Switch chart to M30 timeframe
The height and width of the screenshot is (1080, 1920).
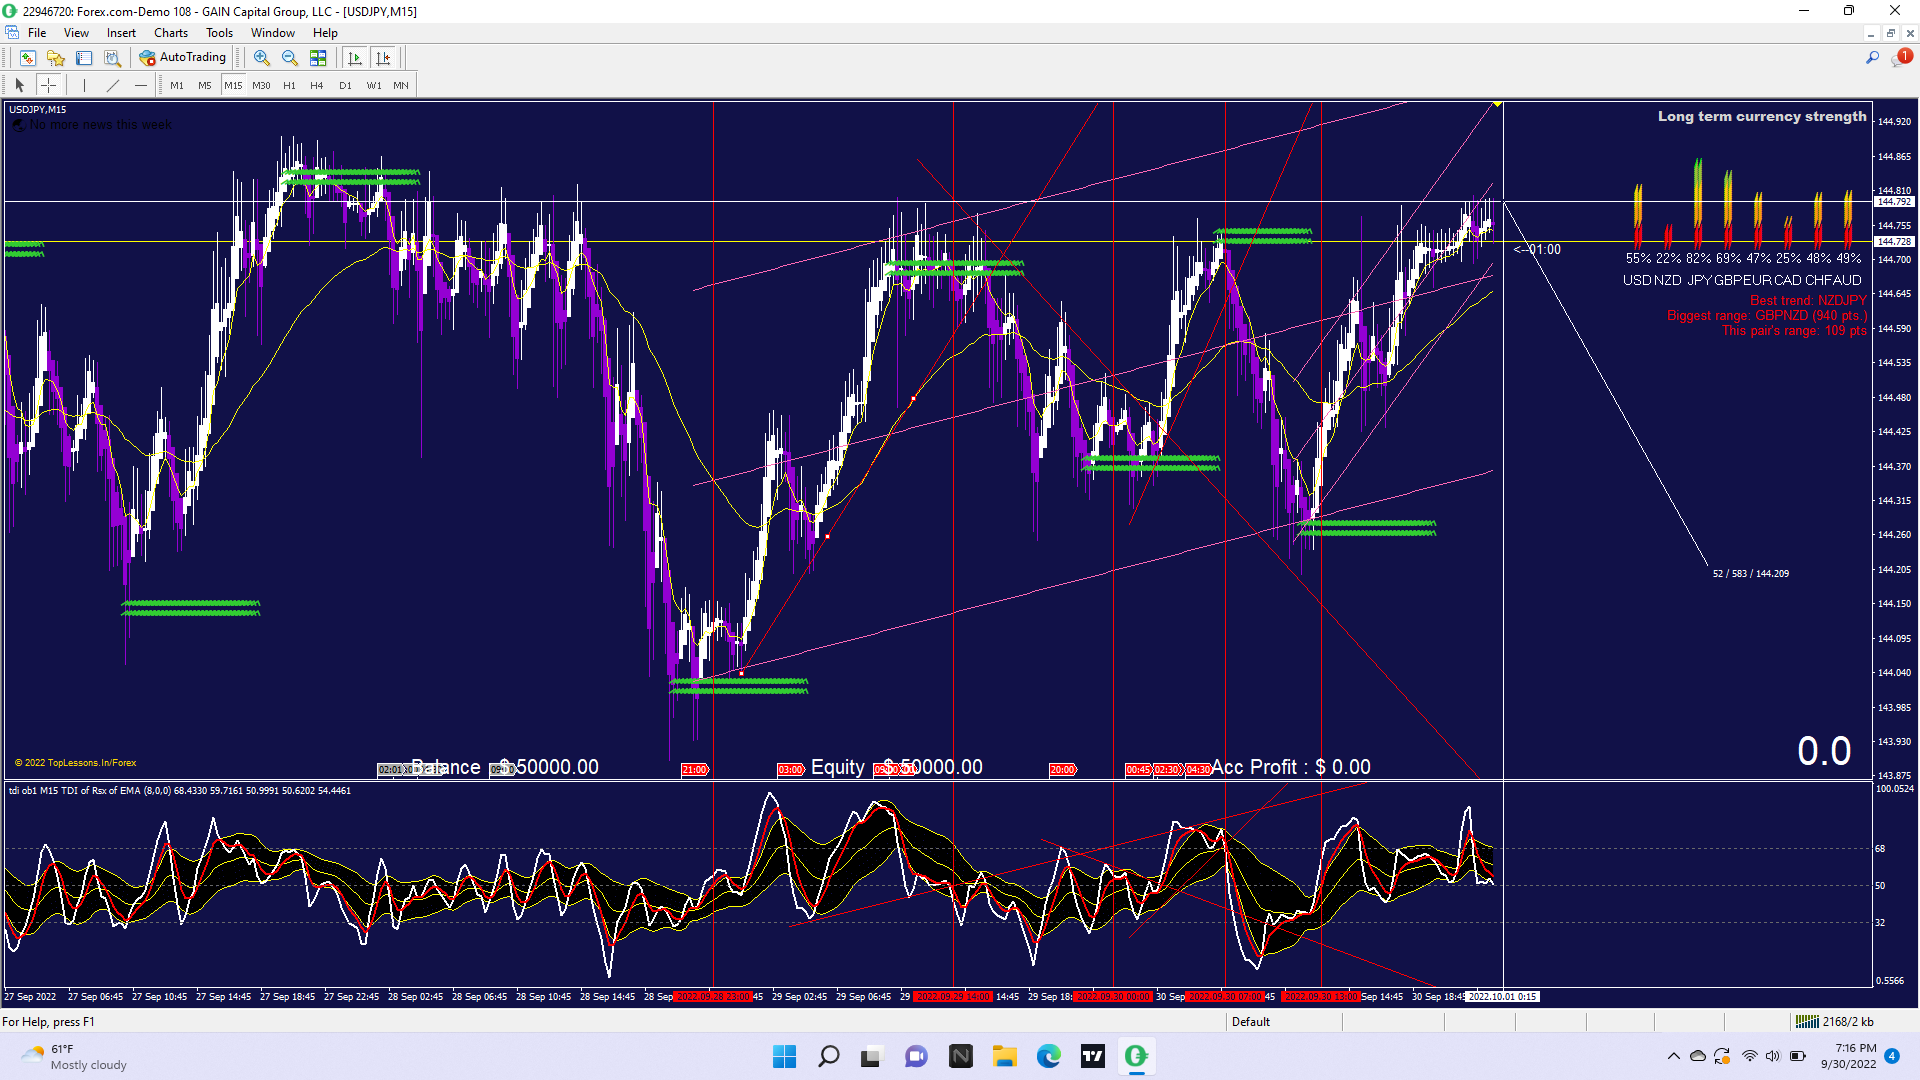click(261, 85)
